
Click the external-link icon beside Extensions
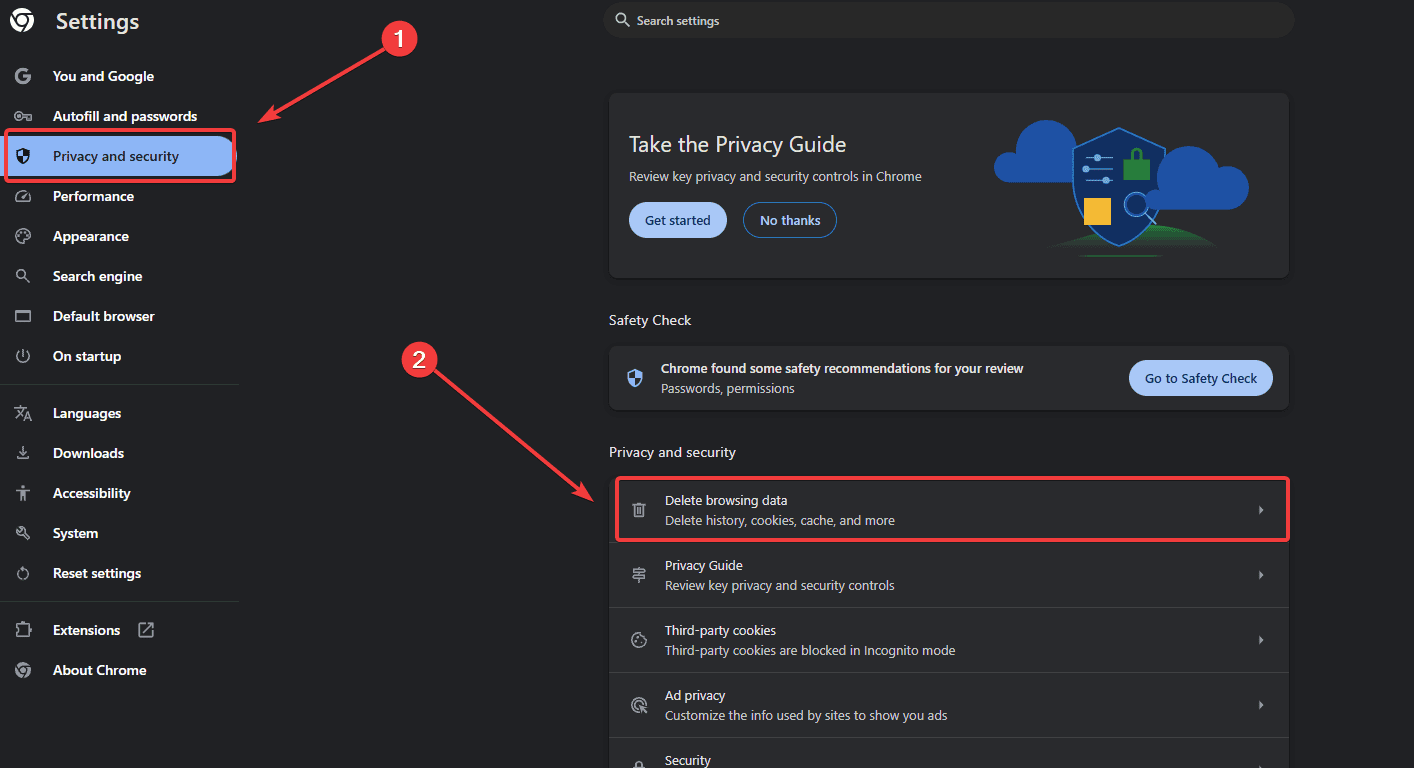146,630
